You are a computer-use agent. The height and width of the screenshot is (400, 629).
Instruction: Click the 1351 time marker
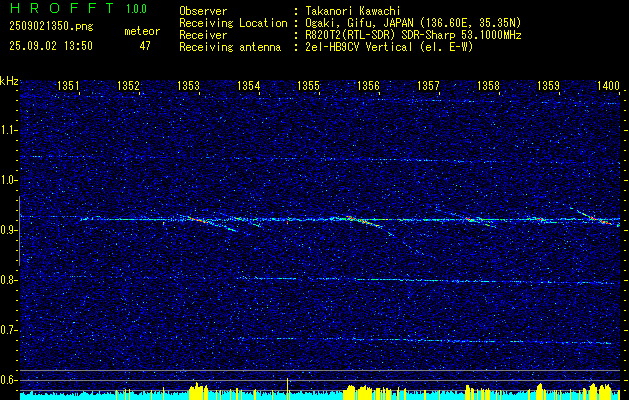pos(68,85)
